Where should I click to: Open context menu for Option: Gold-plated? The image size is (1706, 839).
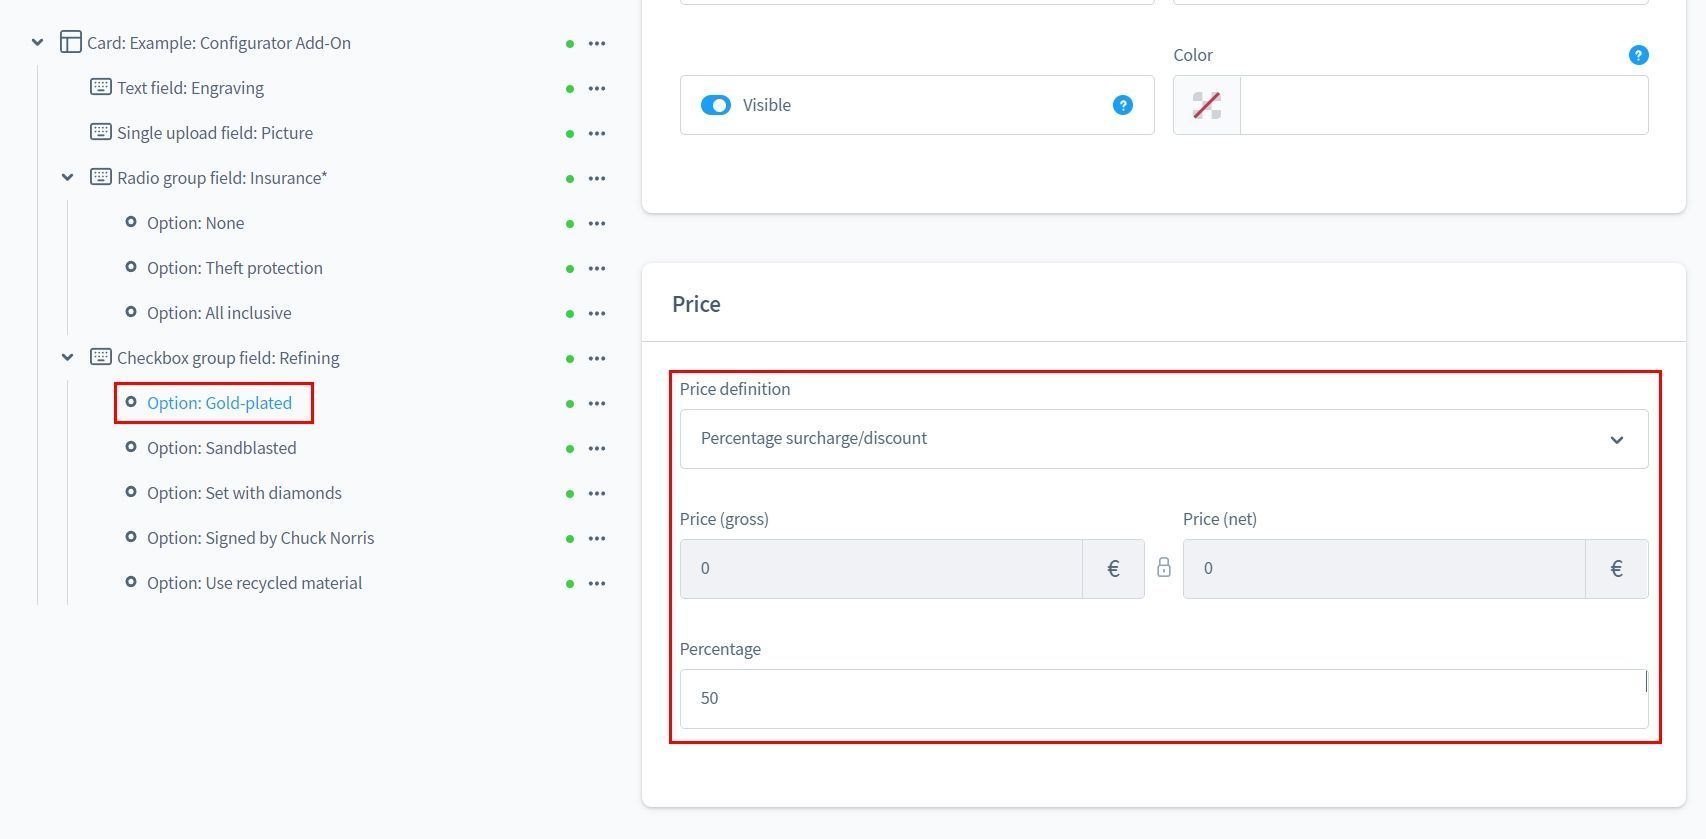click(597, 403)
